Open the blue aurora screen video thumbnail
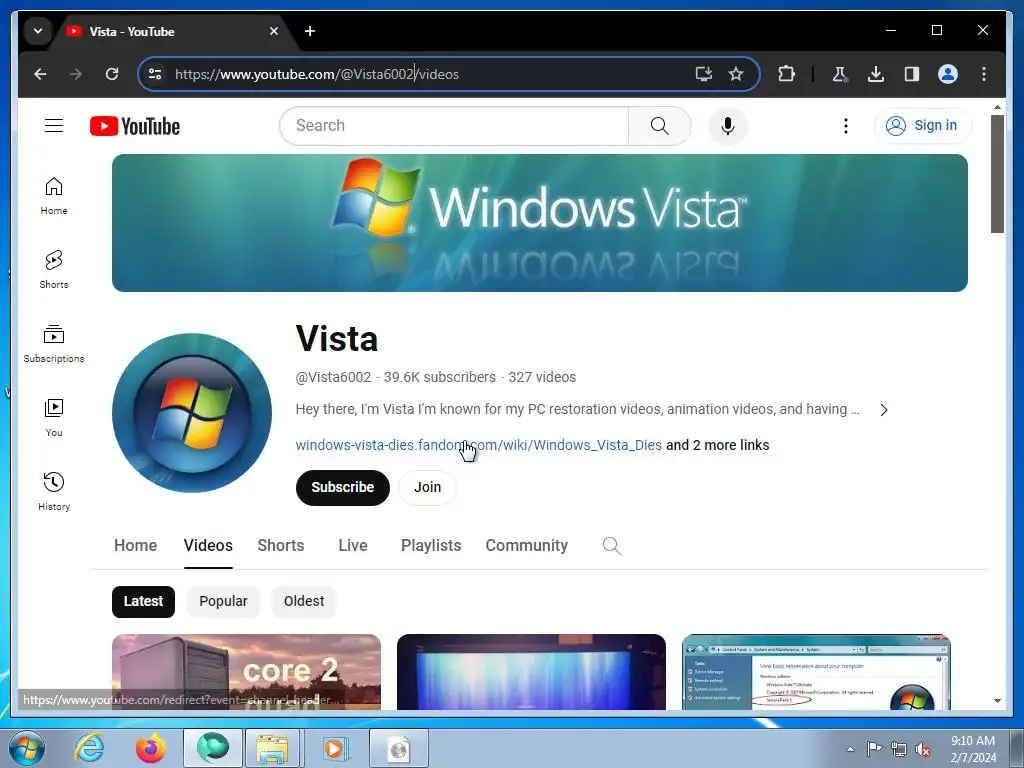 [x=531, y=672]
